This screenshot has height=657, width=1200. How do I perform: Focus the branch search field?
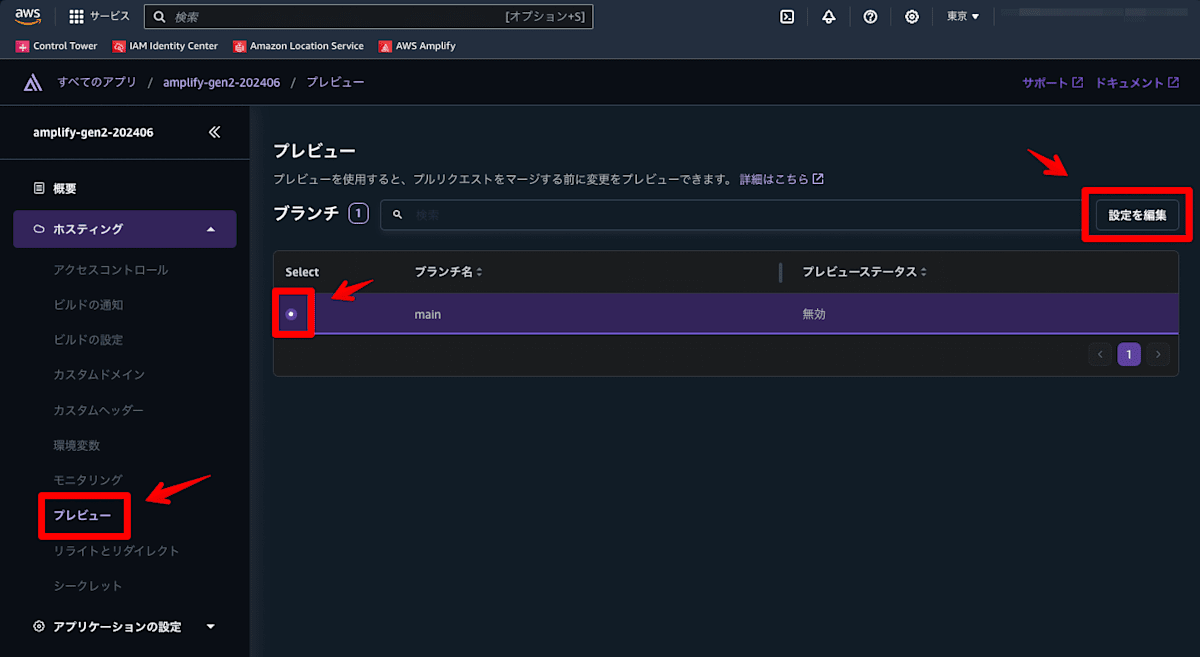(731, 214)
